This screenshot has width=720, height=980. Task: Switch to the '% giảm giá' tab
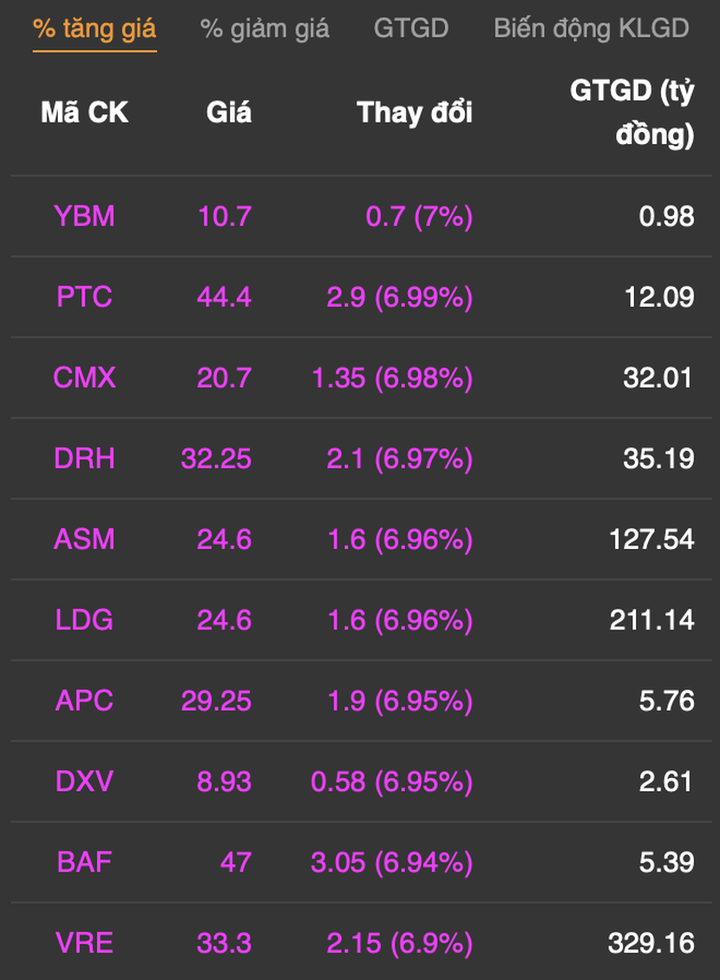[x=265, y=28]
